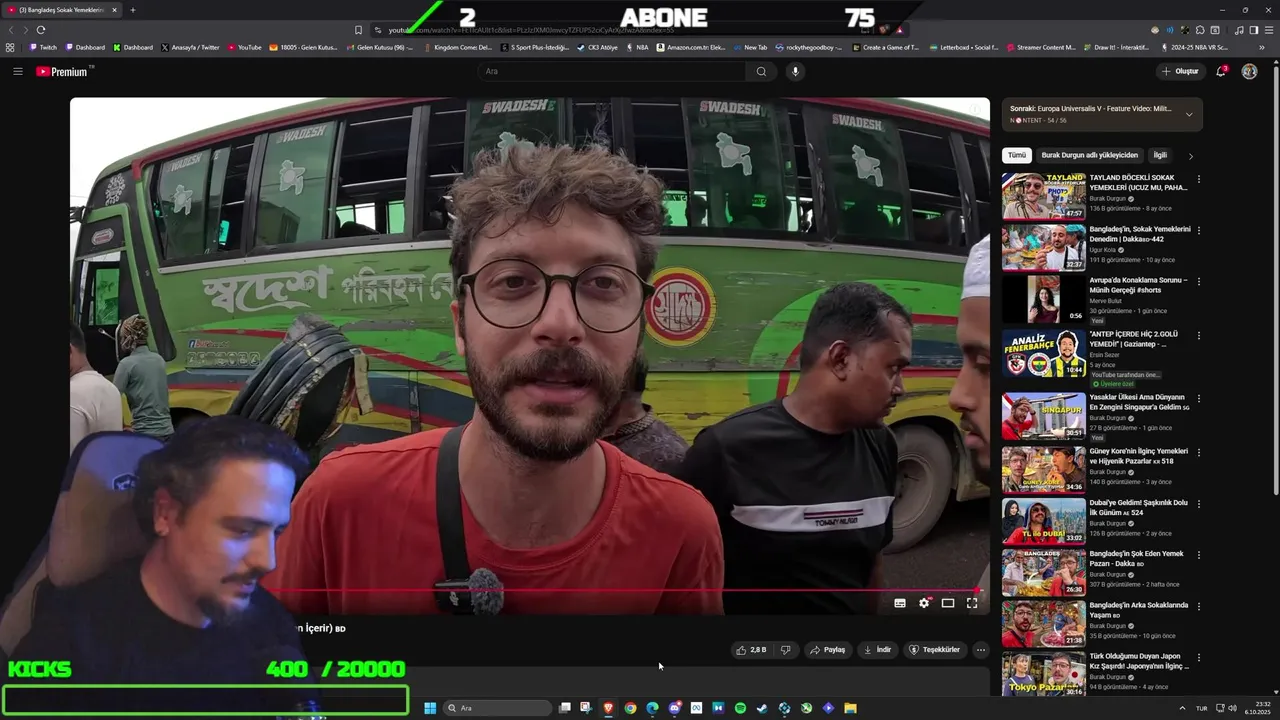Reload the page in browser toolbar
Screen dimensions: 1280x720
pos(41,30)
